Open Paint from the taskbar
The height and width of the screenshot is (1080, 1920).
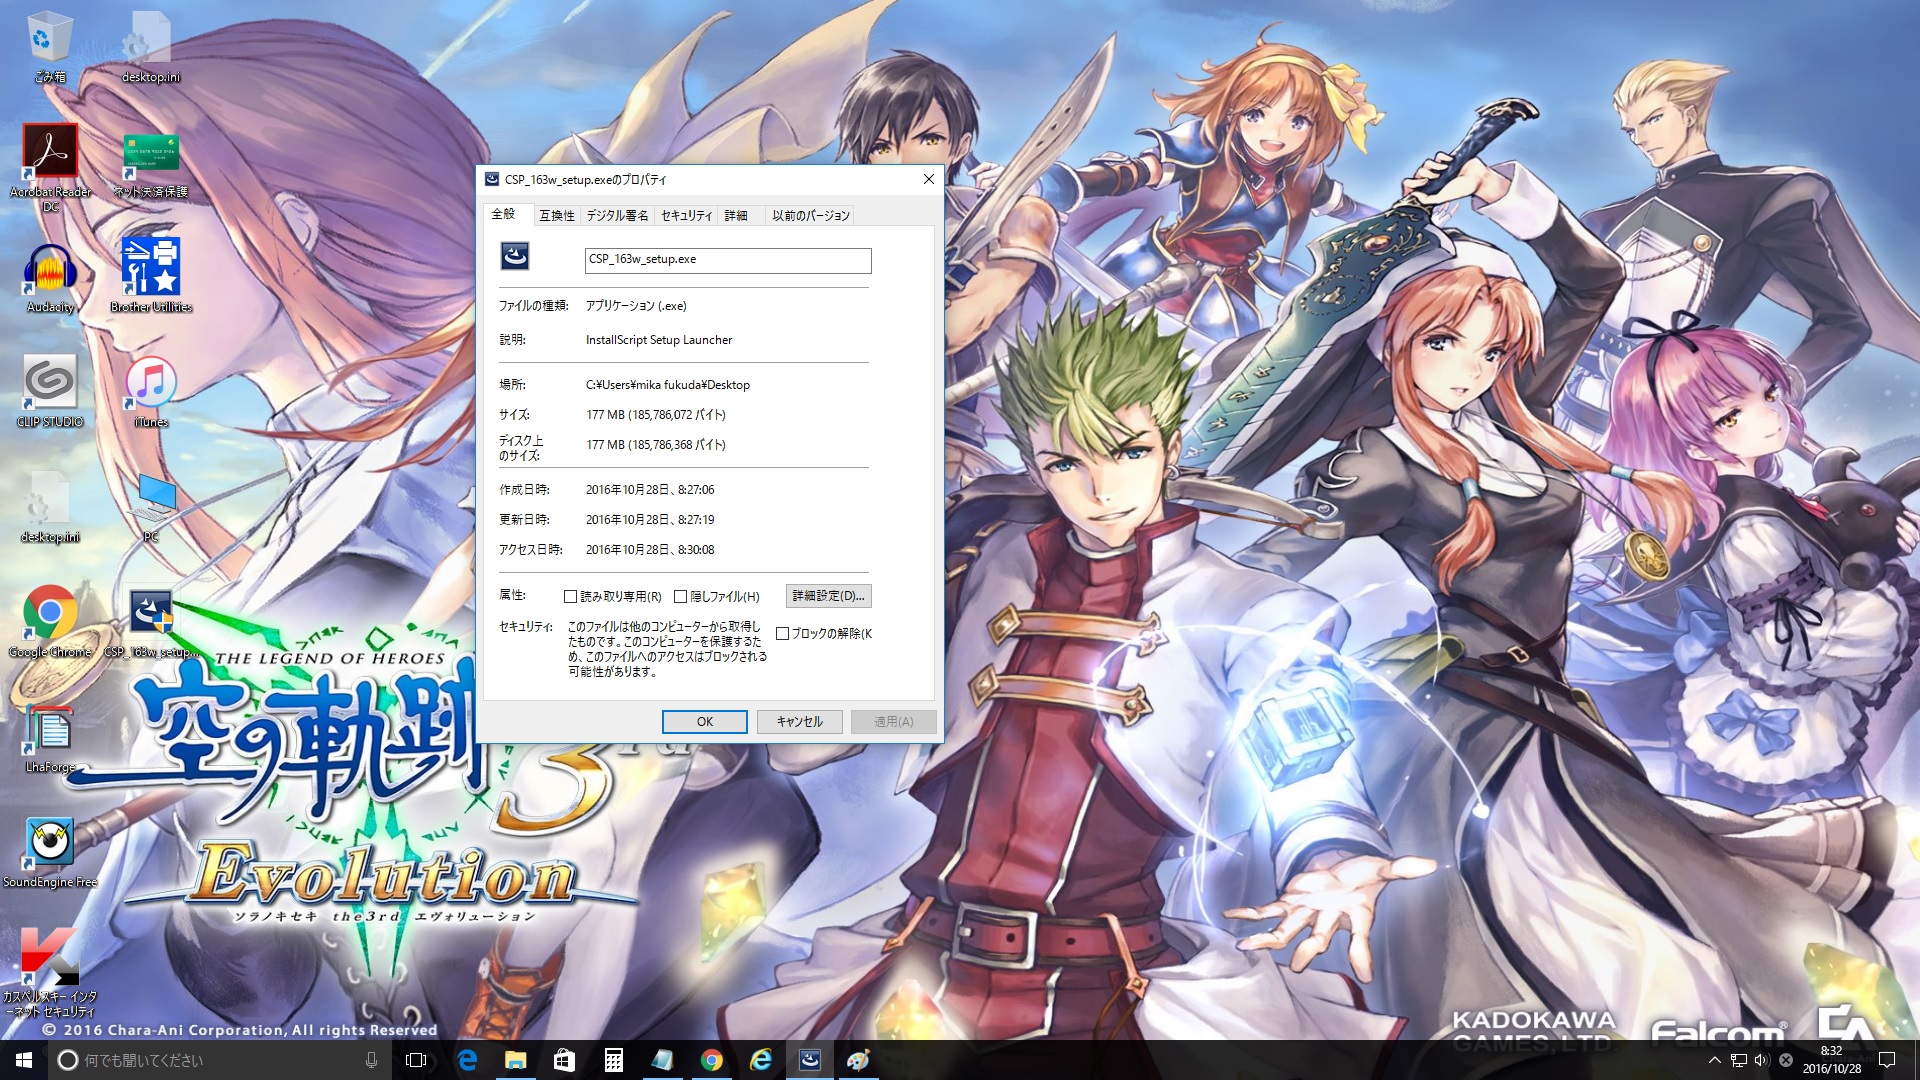tap(859, 1060)
